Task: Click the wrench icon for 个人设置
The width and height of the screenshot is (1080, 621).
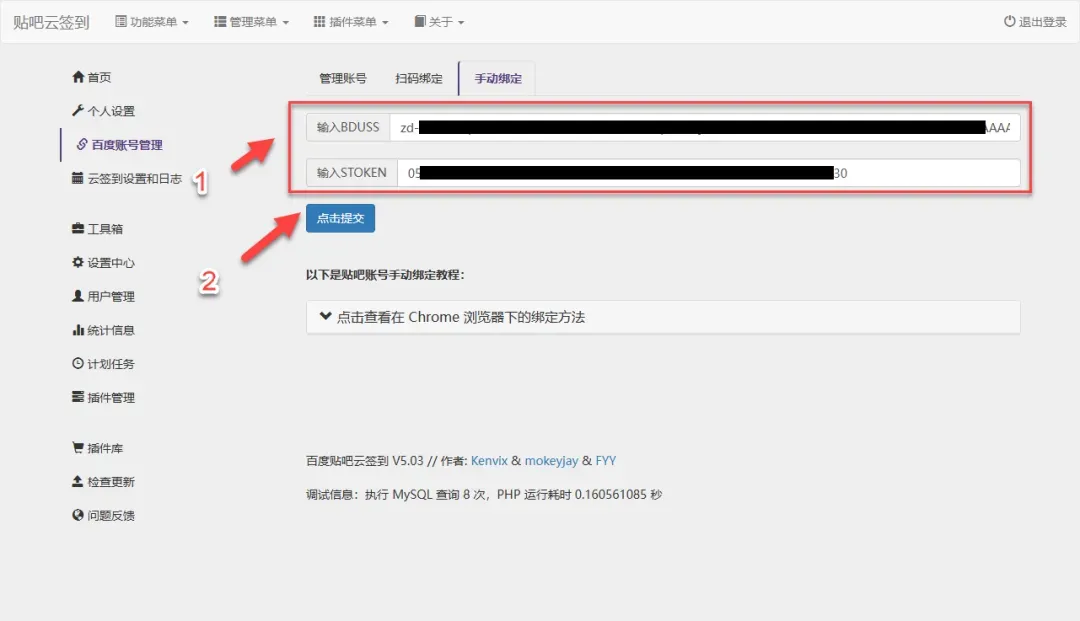Action: 78,110
